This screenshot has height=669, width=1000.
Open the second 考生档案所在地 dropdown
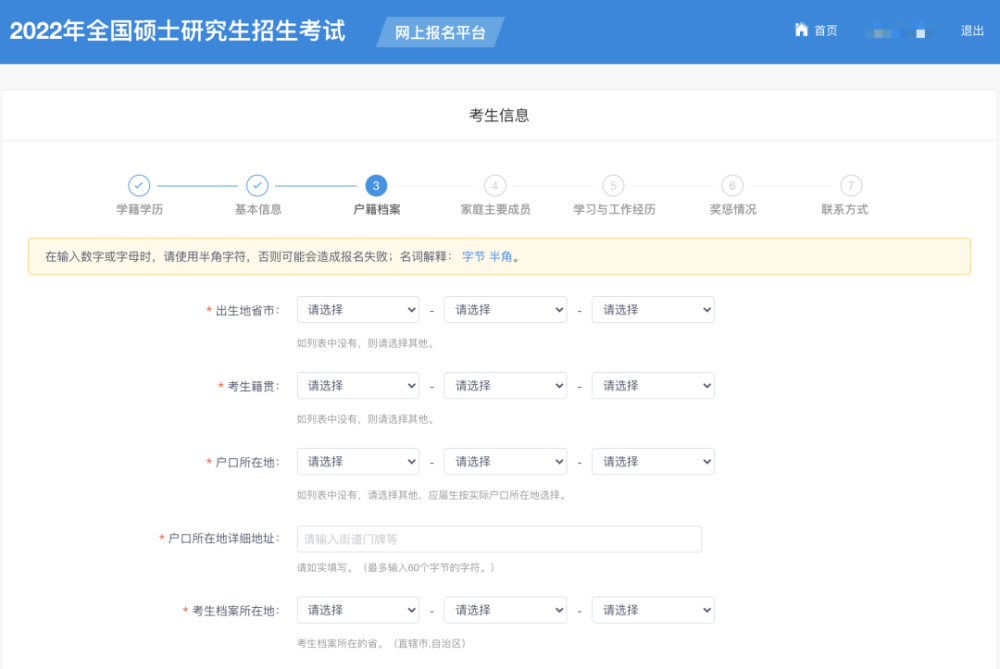pyautogui.click(x=505, y=610)
